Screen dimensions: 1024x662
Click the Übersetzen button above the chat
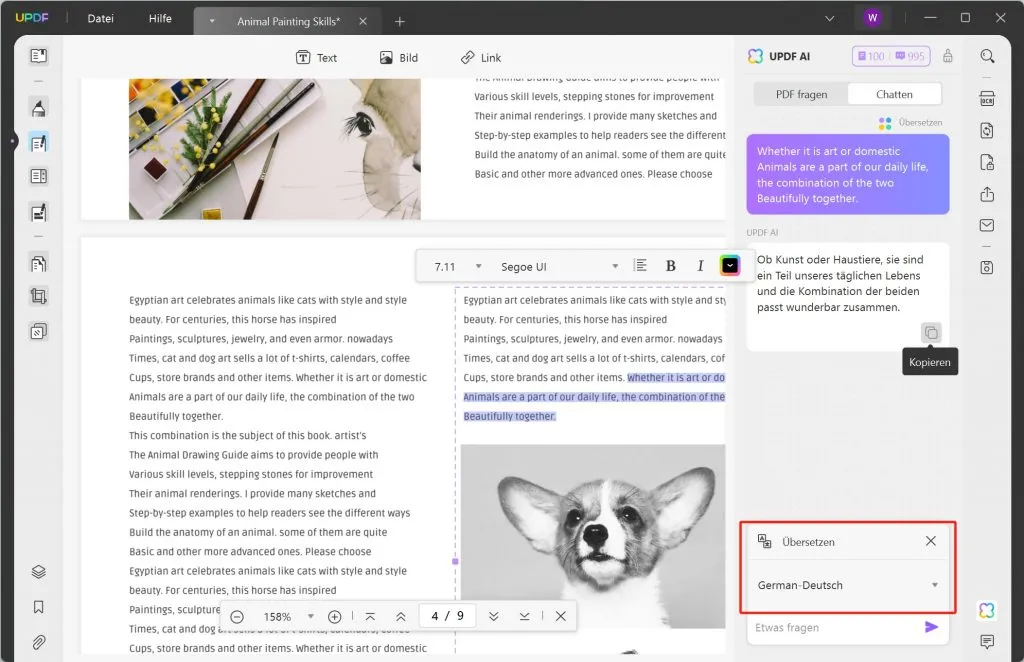coord(912,122)
